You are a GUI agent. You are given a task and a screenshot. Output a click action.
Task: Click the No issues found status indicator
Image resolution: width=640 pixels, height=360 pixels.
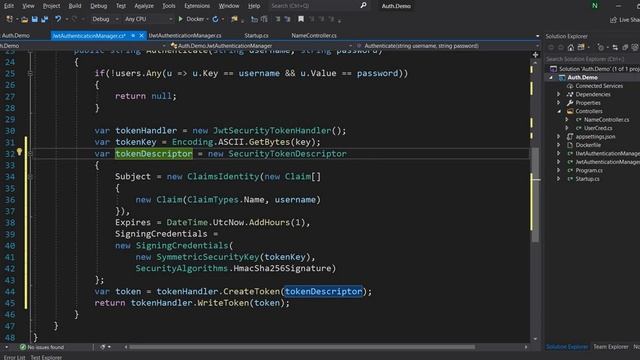coord(42,347)
